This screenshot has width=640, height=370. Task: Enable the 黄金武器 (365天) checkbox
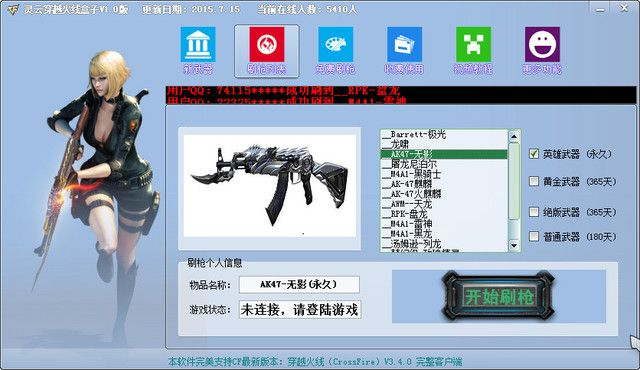[x=533, y=181]
